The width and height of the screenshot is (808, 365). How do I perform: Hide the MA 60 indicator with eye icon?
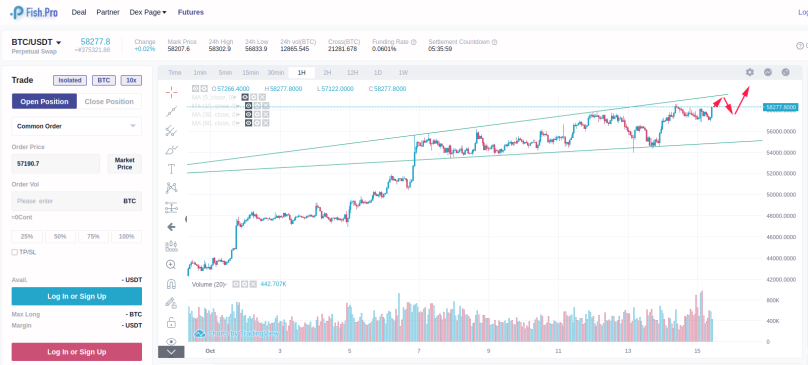248,123
